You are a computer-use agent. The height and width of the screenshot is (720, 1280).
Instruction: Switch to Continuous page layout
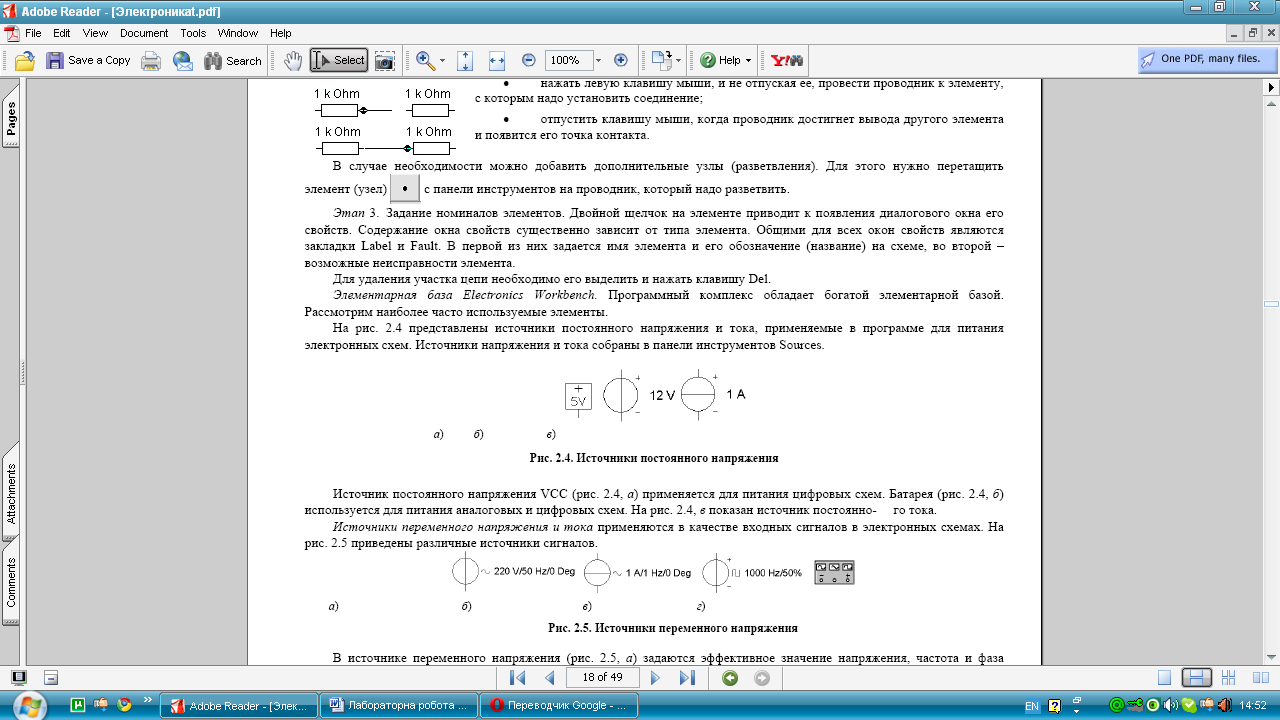tap(1197, 678)
